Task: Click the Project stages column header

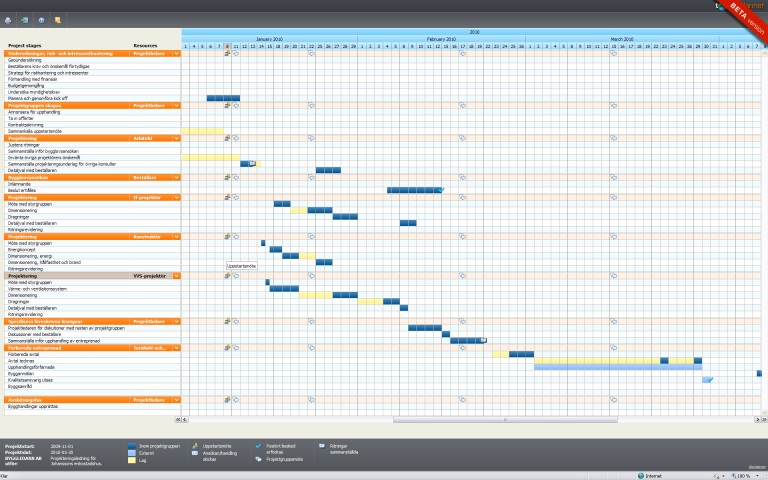Action: pos(24,46)
